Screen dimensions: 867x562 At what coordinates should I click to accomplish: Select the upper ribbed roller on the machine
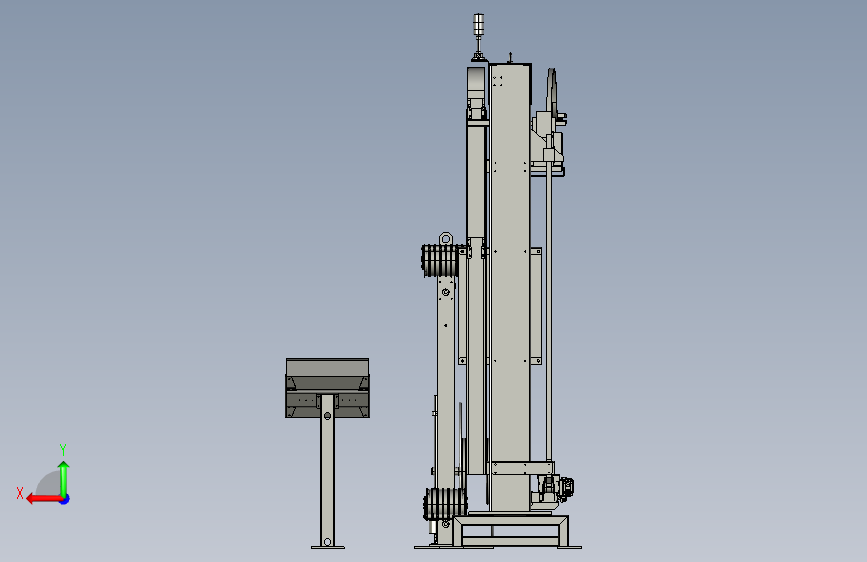tap(441, 261)
